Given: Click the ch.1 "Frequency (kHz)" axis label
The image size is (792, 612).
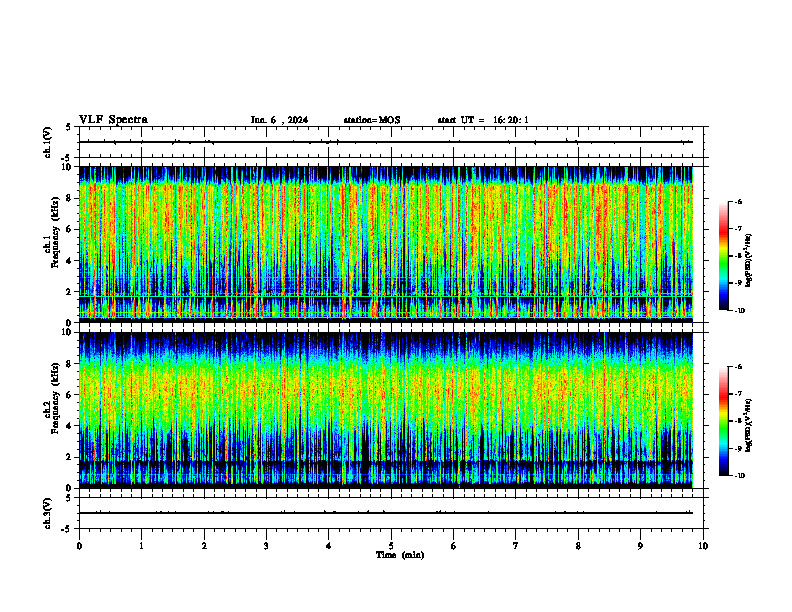Looking at the screenshot, I should (55, 232).
